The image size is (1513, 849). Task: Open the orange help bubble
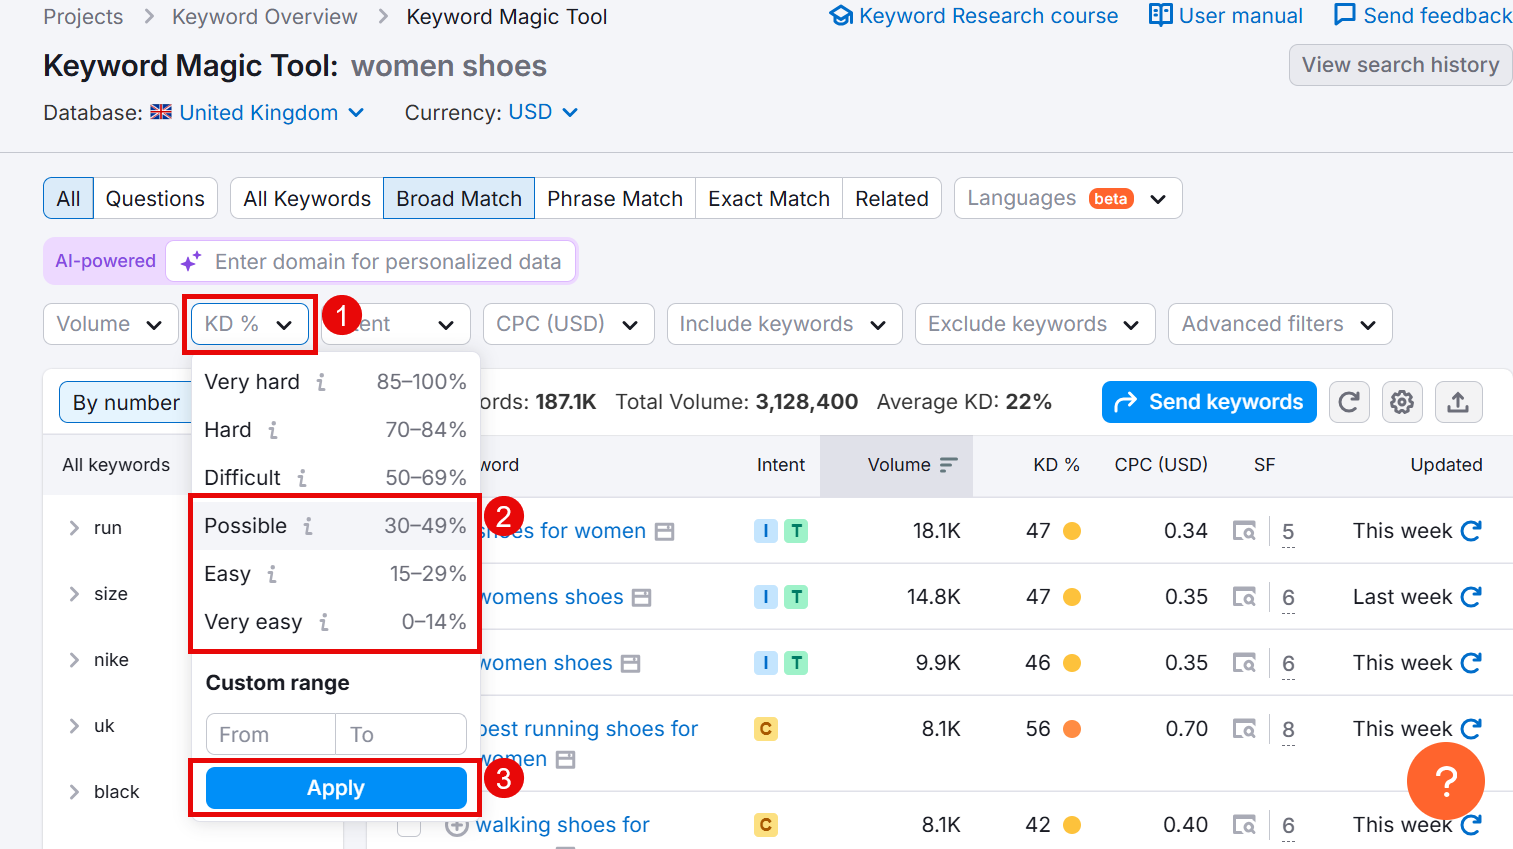tap(1445, 781)
